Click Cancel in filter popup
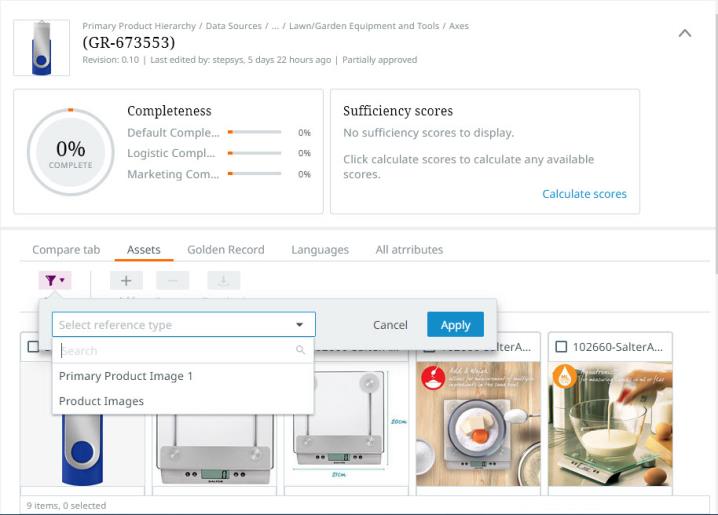This screenshot has height=515, width=718. tap(390, 325)
